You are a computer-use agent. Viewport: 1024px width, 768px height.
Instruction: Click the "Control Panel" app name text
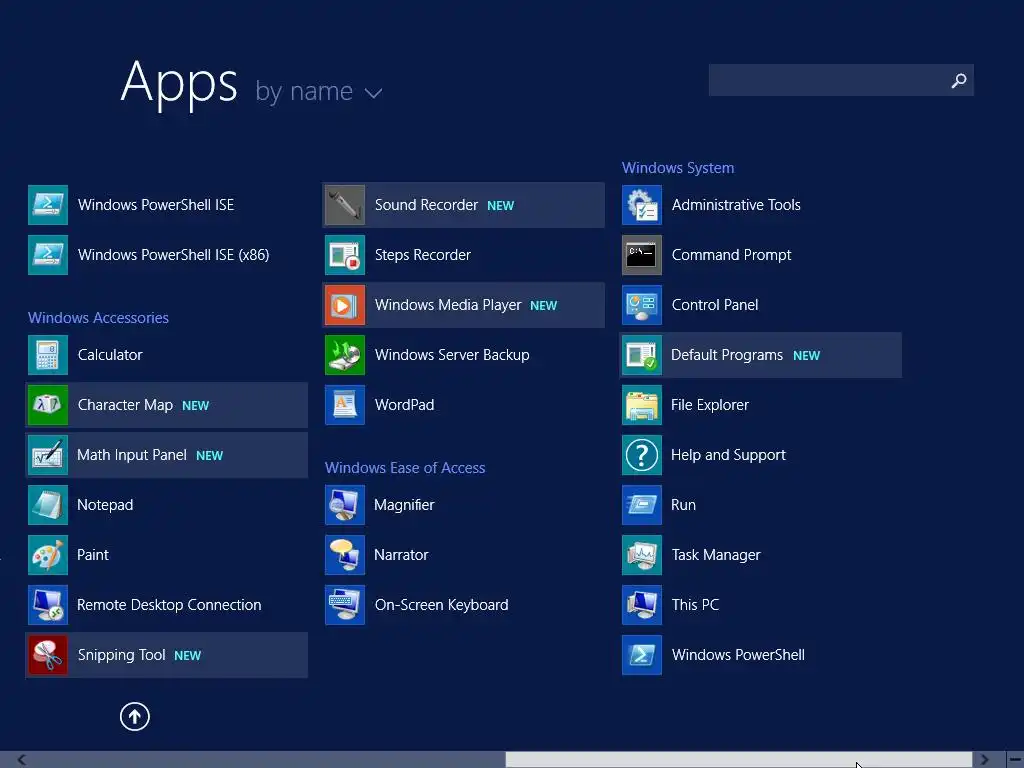[715, 305]
